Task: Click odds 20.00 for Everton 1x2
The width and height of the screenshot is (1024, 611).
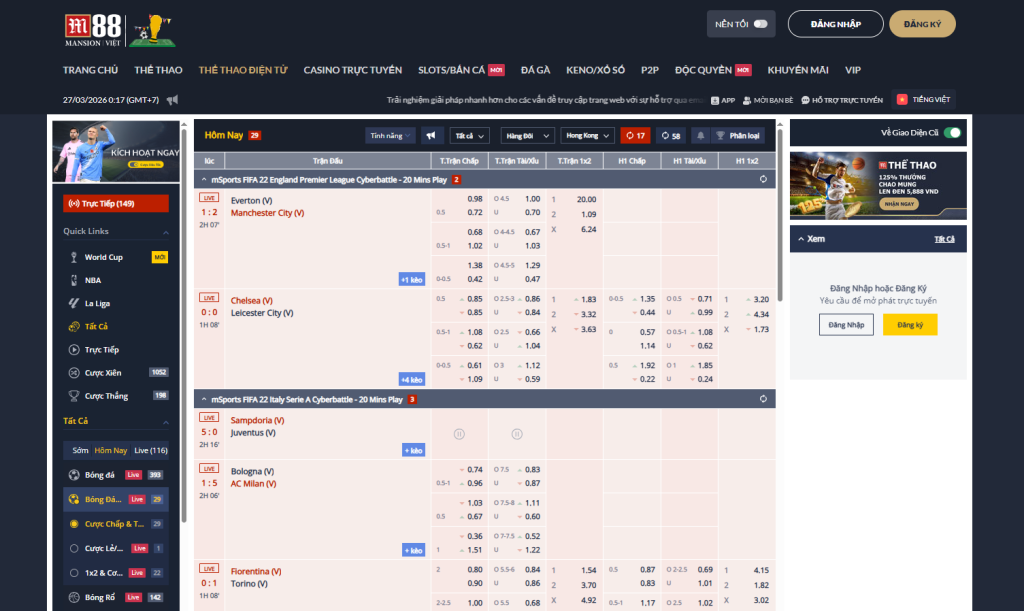Action: [586, 199]
